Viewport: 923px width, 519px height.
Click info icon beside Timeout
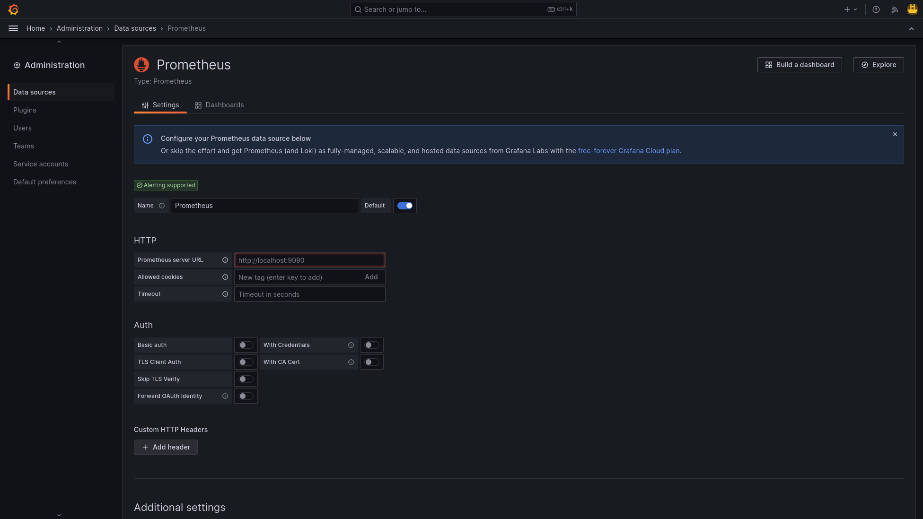point(225,294)
